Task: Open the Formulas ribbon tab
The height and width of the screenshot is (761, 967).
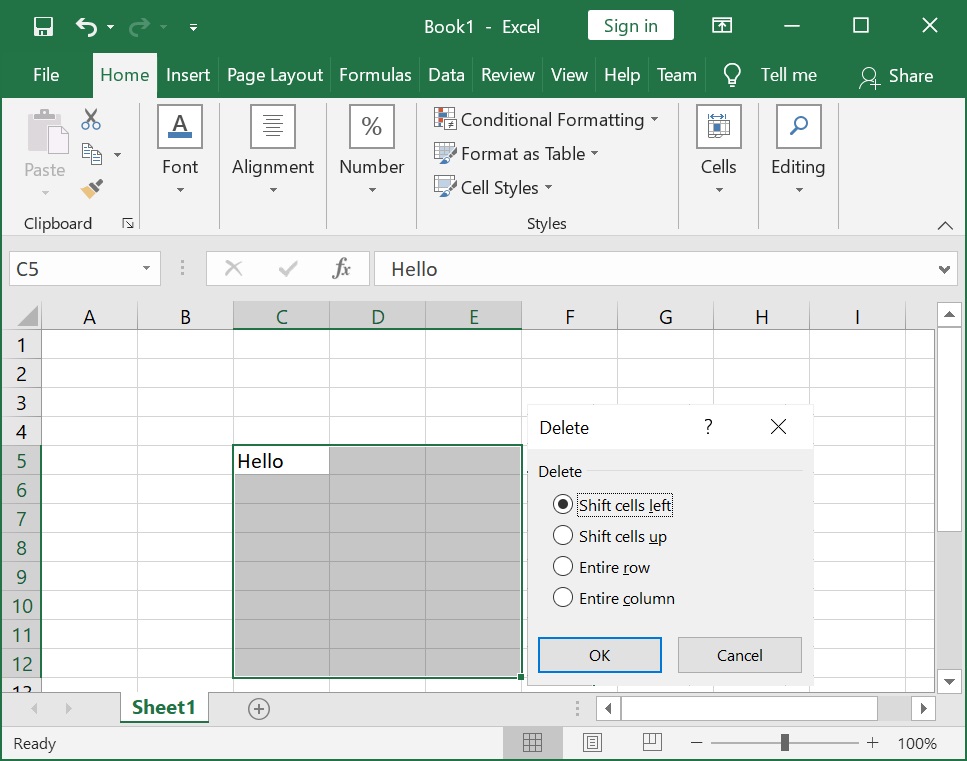Action: click(375, 75)
